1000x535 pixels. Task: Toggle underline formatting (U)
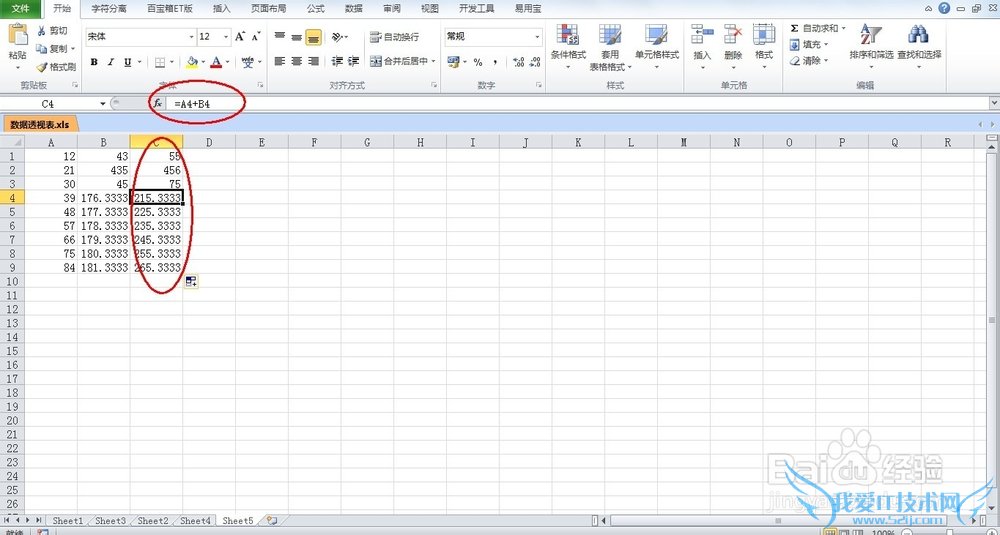[128, 62]
